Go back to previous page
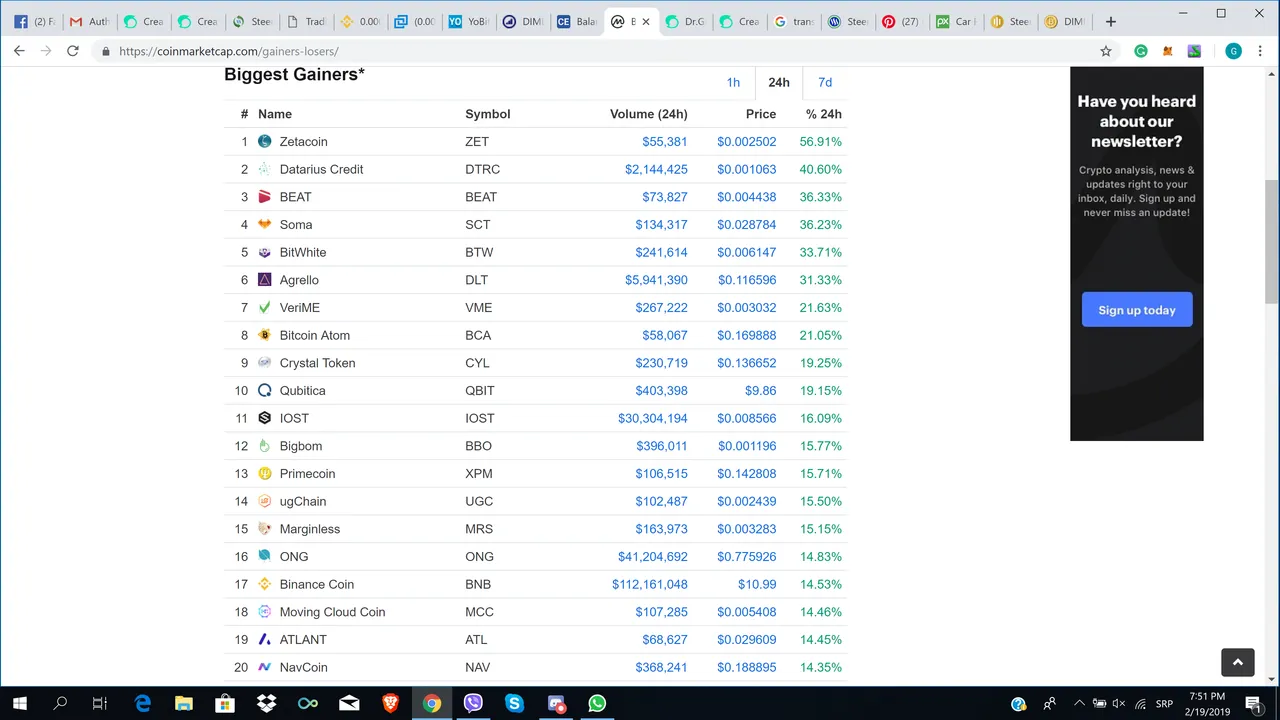 click(x=19, y=51)
